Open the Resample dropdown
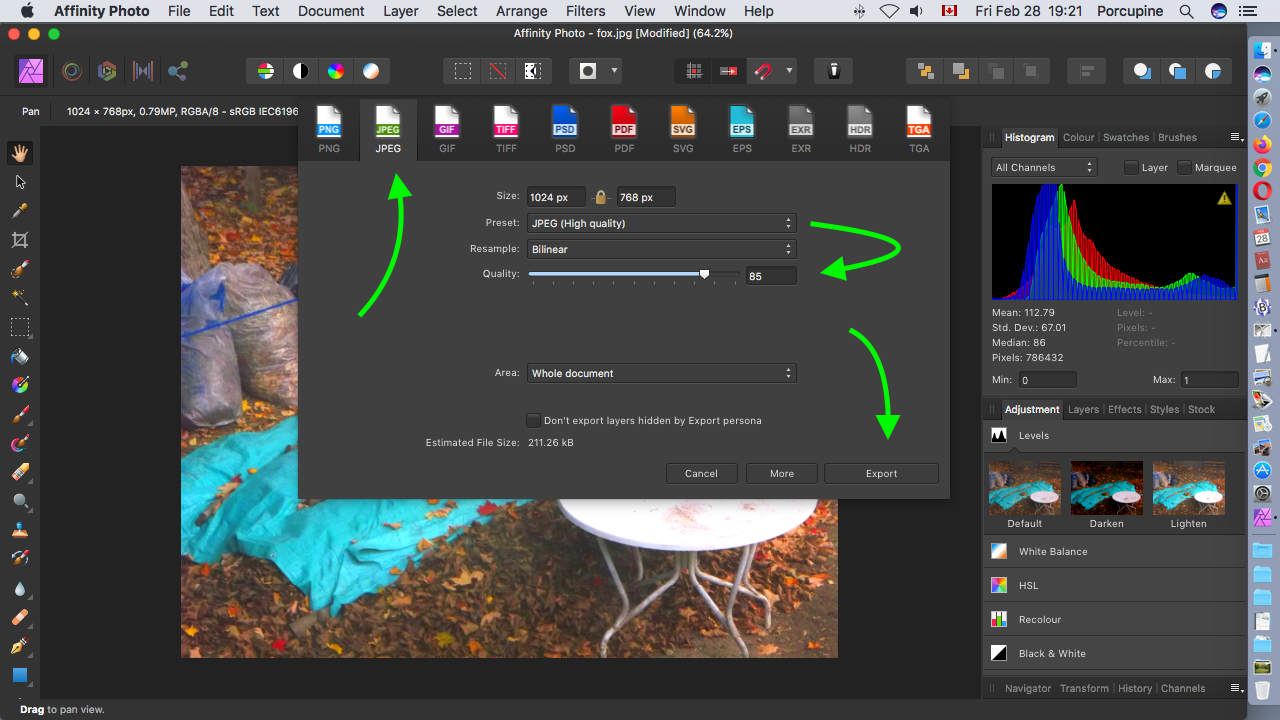The height and width of the screenshot is (720, 1280). coord(662,249)
